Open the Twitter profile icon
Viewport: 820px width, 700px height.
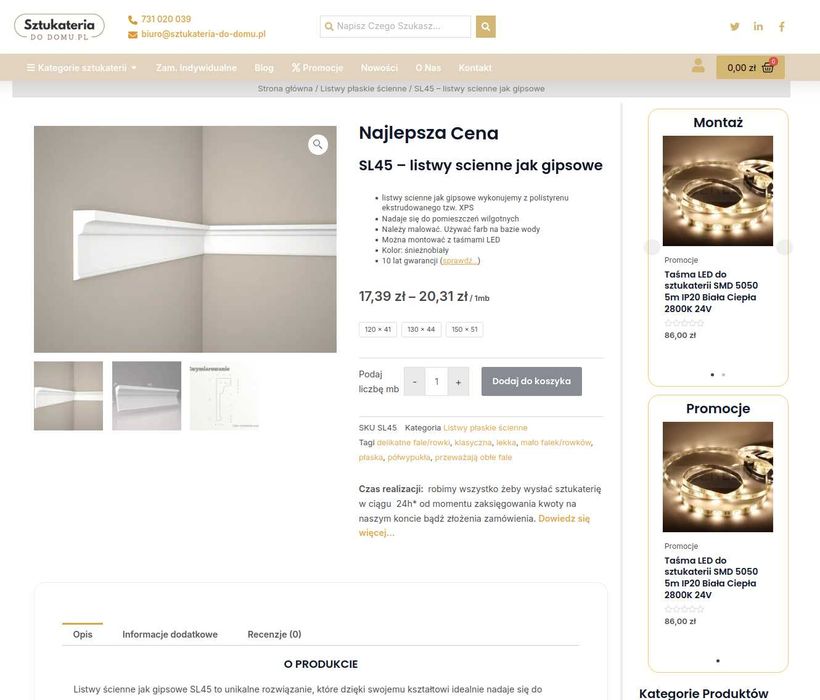pos(735,26)
